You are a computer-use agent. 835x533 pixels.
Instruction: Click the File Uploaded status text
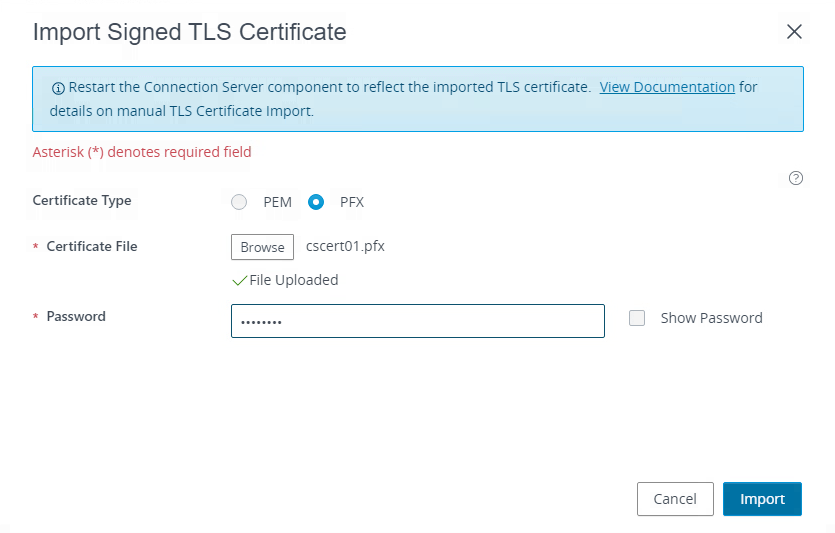[293, 280]
